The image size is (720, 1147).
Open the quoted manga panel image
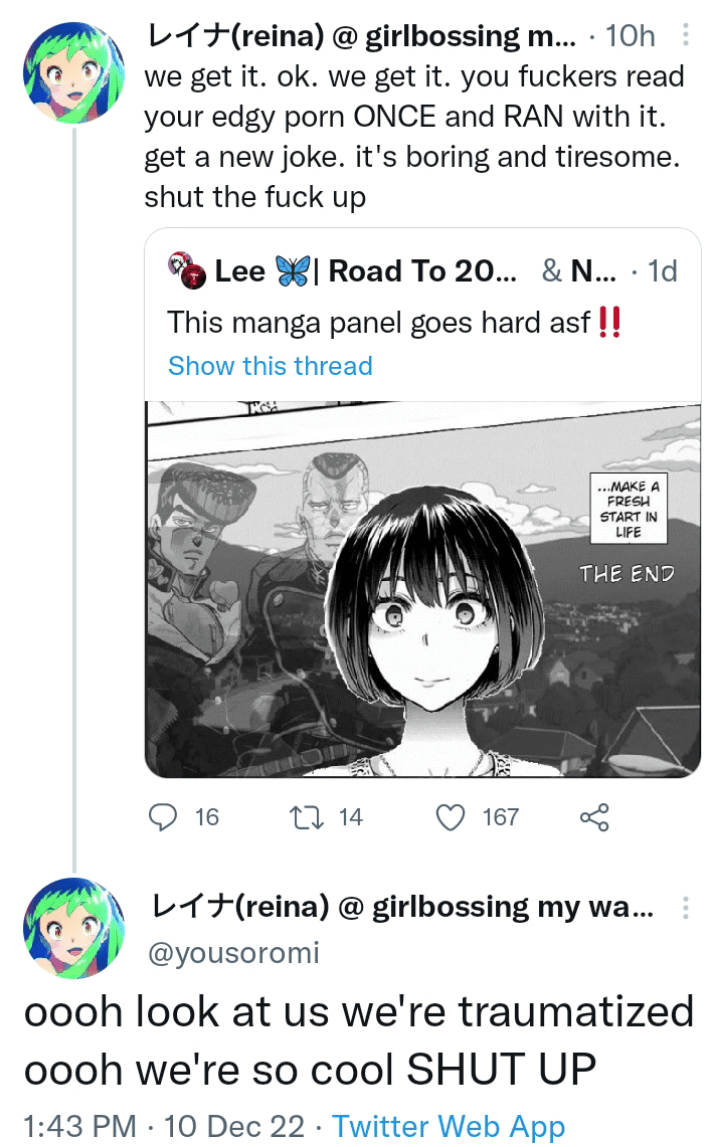423,589
